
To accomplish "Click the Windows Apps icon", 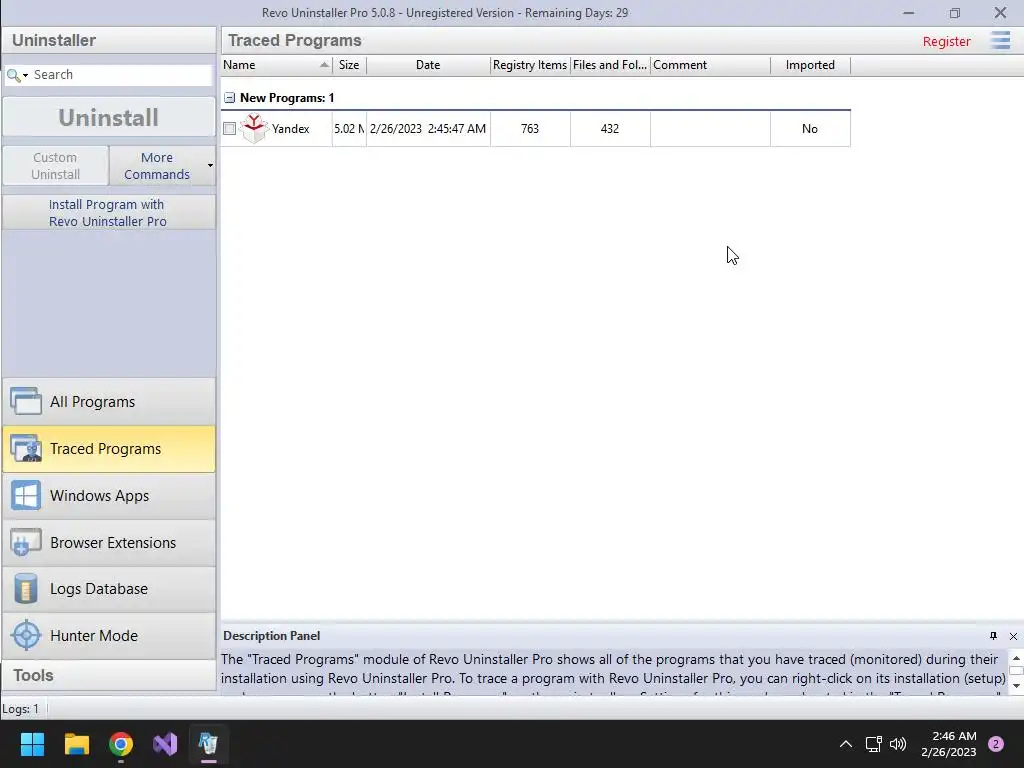I will pyautogui.click(x=26, y=496).
